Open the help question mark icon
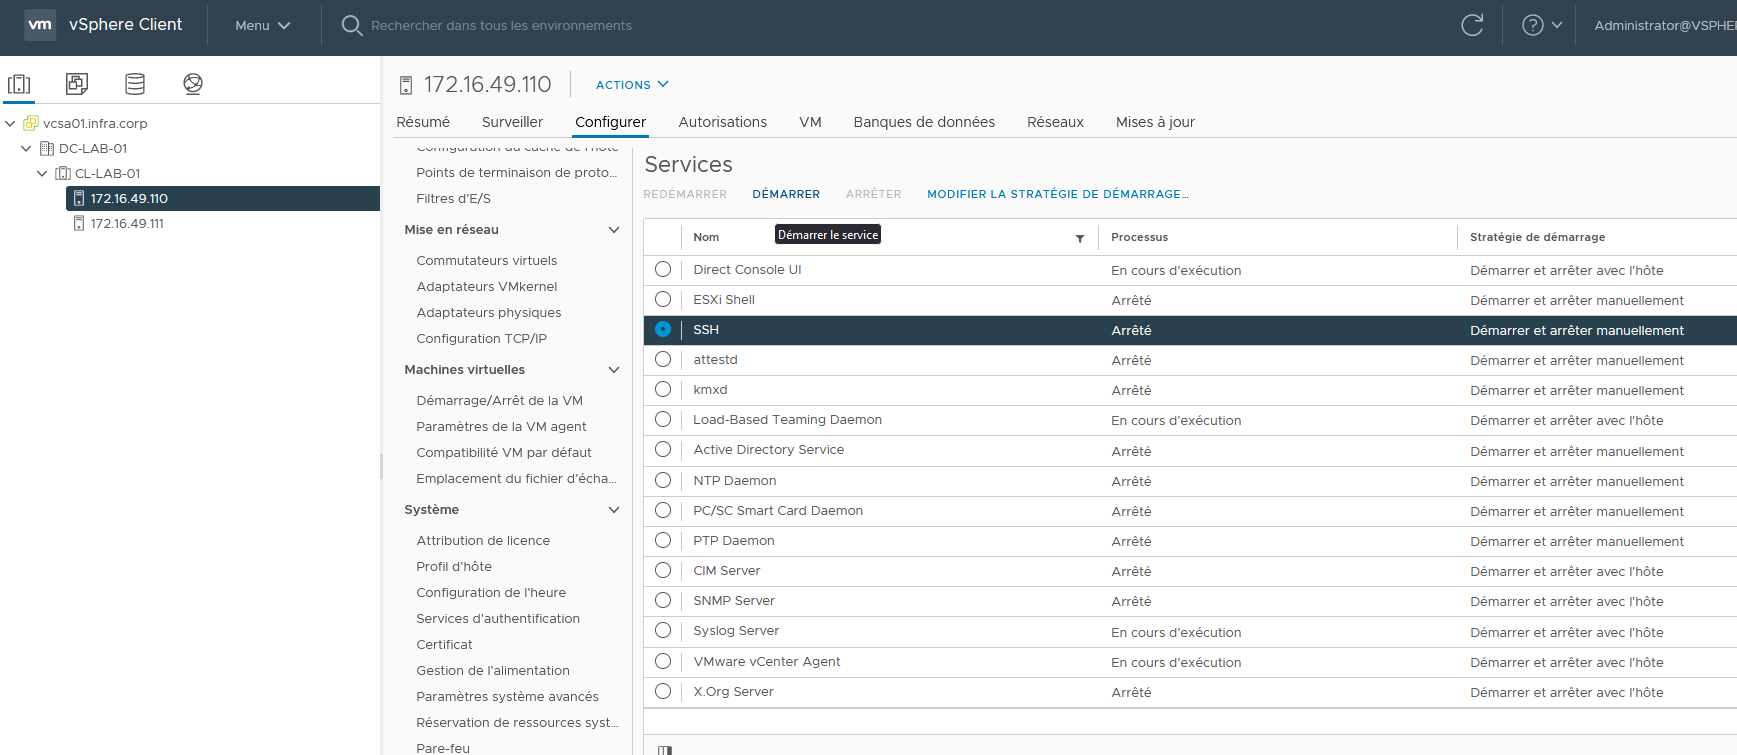Screen dimensions: 1737x755 pyautogui.click(x=1532, y=26)
